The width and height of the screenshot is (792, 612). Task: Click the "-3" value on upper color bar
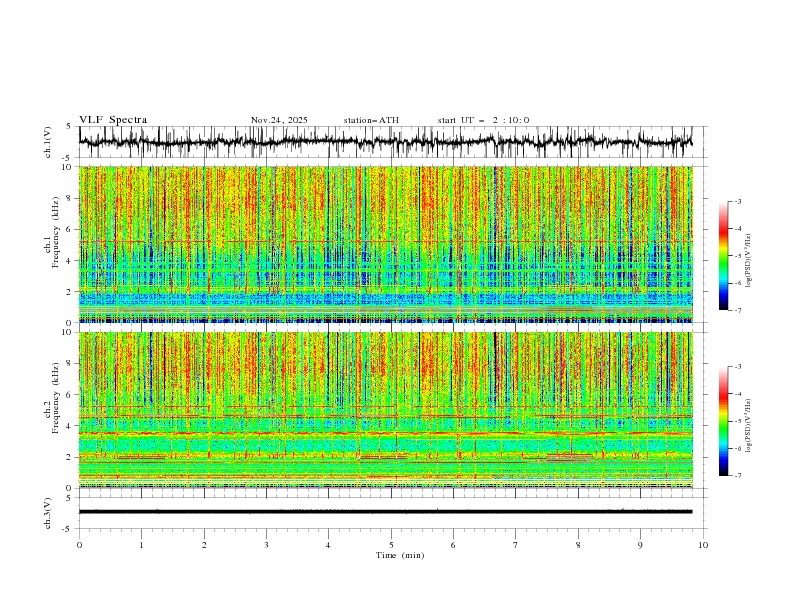coord(738,201)
